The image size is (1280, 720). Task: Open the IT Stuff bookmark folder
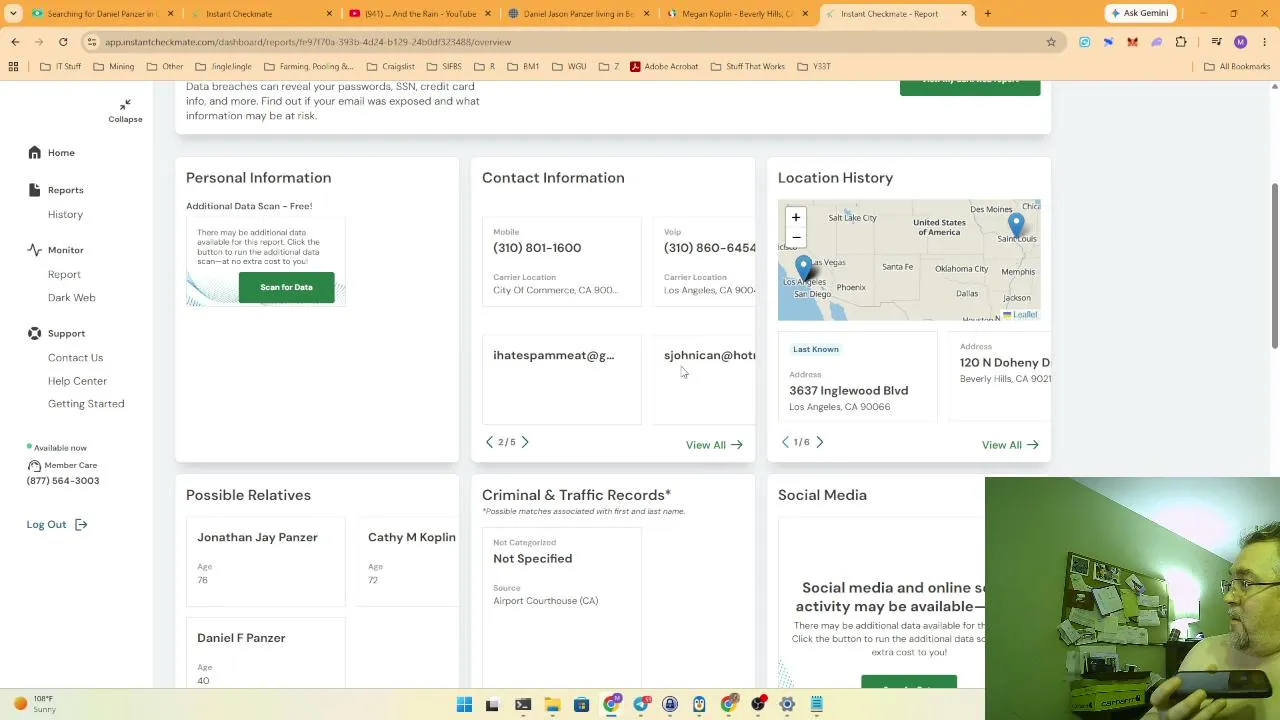[x=61, y=67]
